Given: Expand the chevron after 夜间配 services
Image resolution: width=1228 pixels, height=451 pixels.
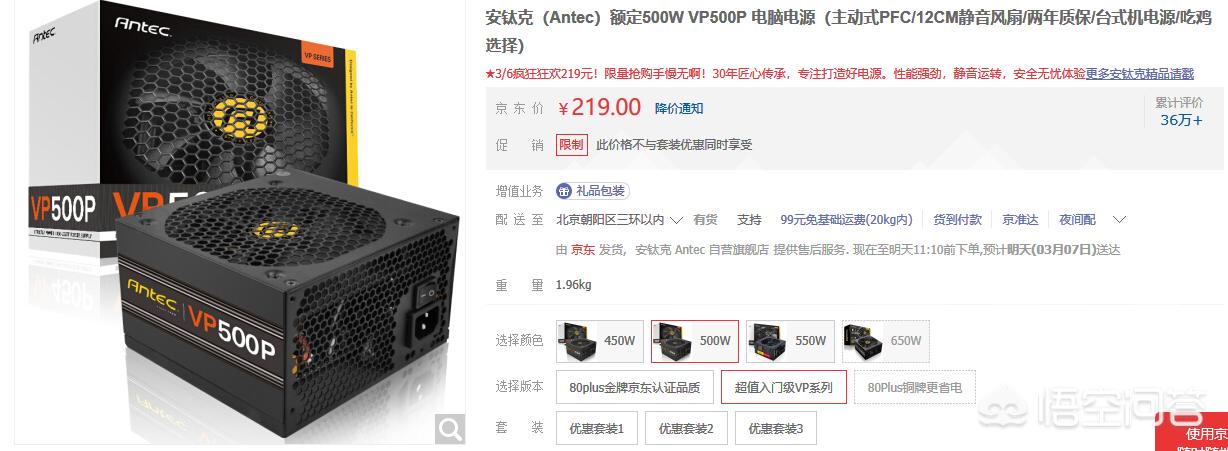Looking at the screenshot, I should [1119, 219].
